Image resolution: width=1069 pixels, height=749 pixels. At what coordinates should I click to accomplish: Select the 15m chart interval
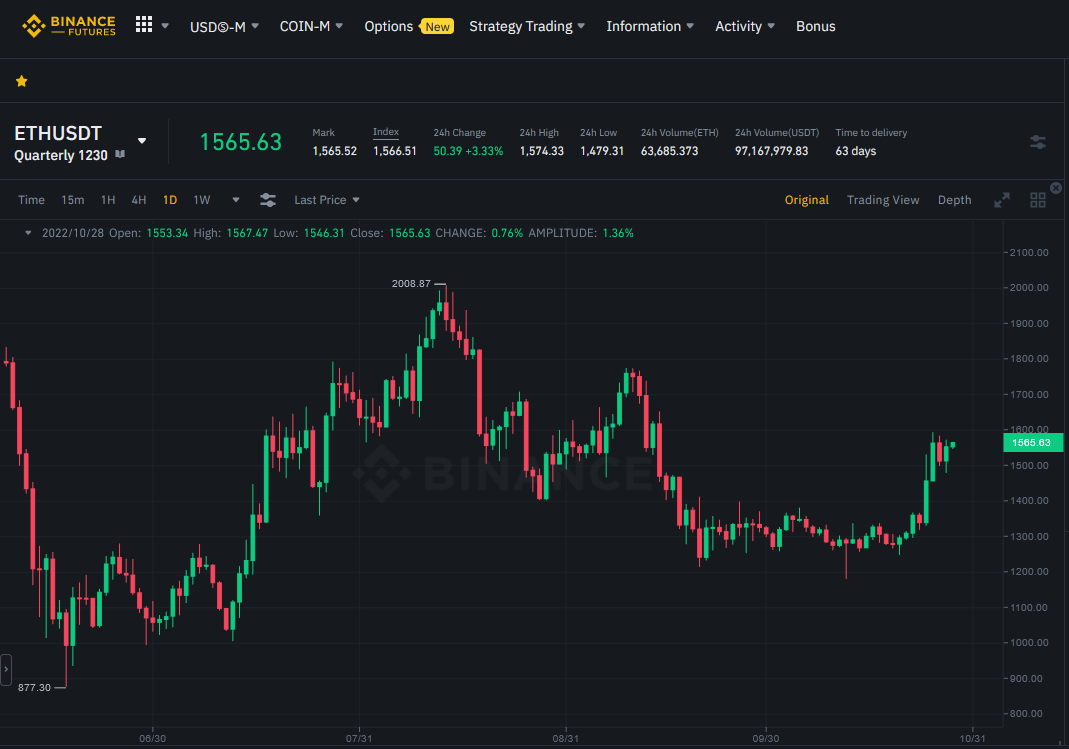(73, 200)
